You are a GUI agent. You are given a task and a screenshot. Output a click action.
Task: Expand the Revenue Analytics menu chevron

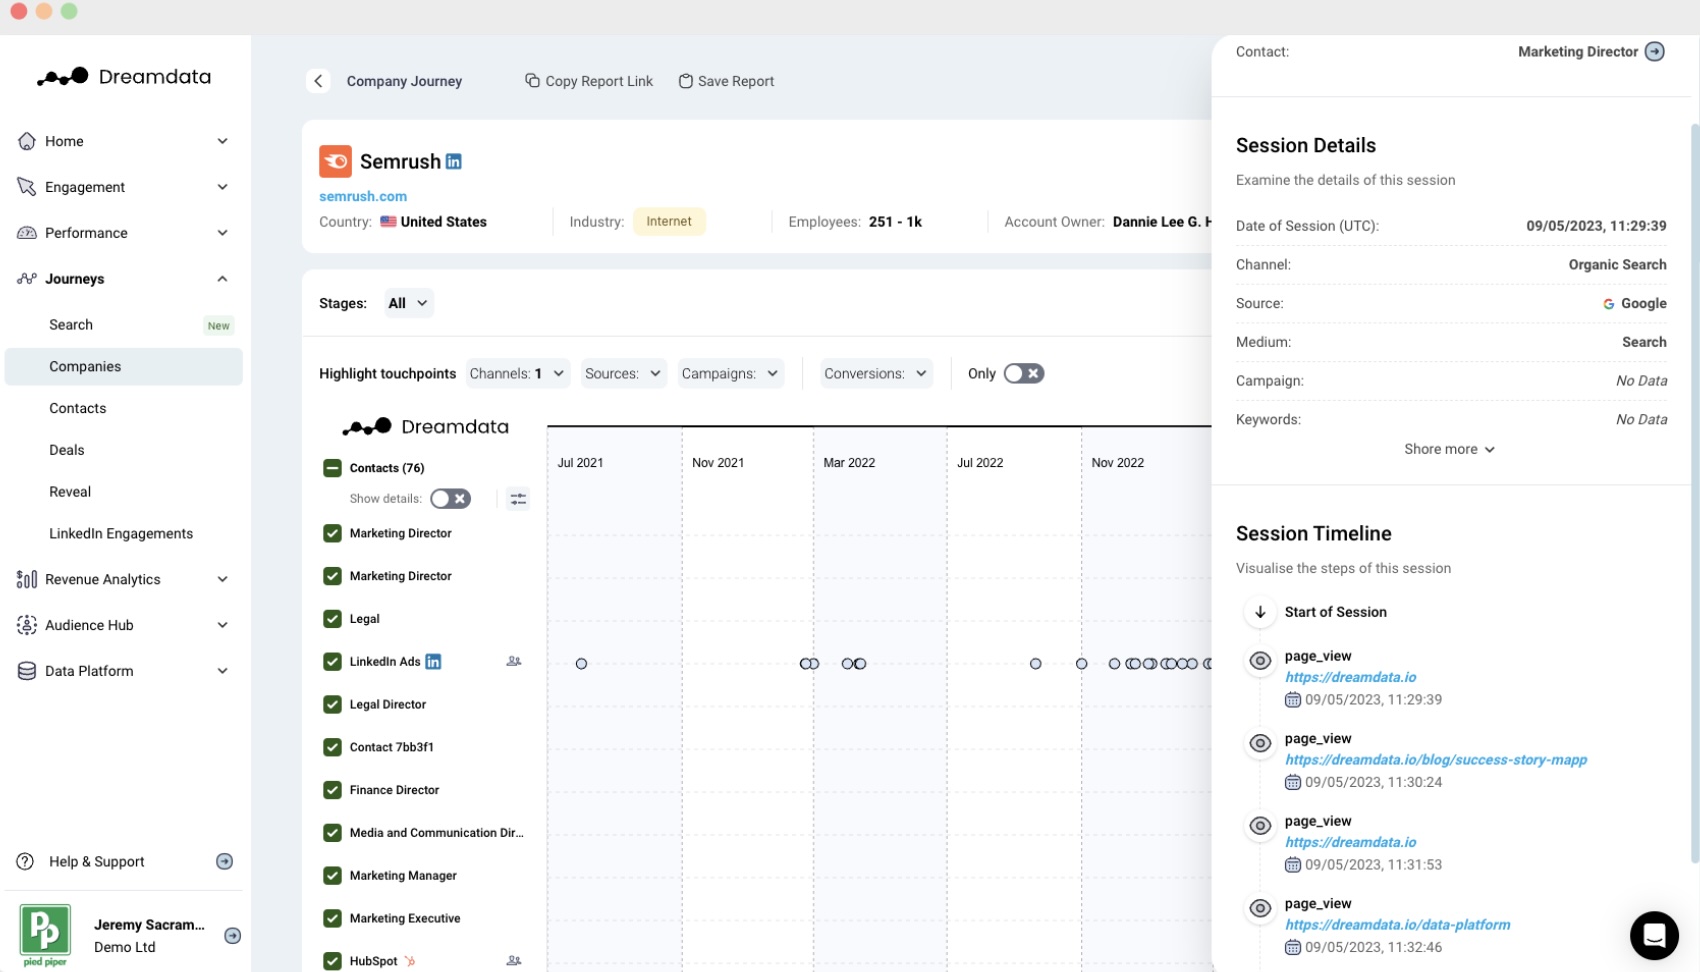(x=223, y=579)
